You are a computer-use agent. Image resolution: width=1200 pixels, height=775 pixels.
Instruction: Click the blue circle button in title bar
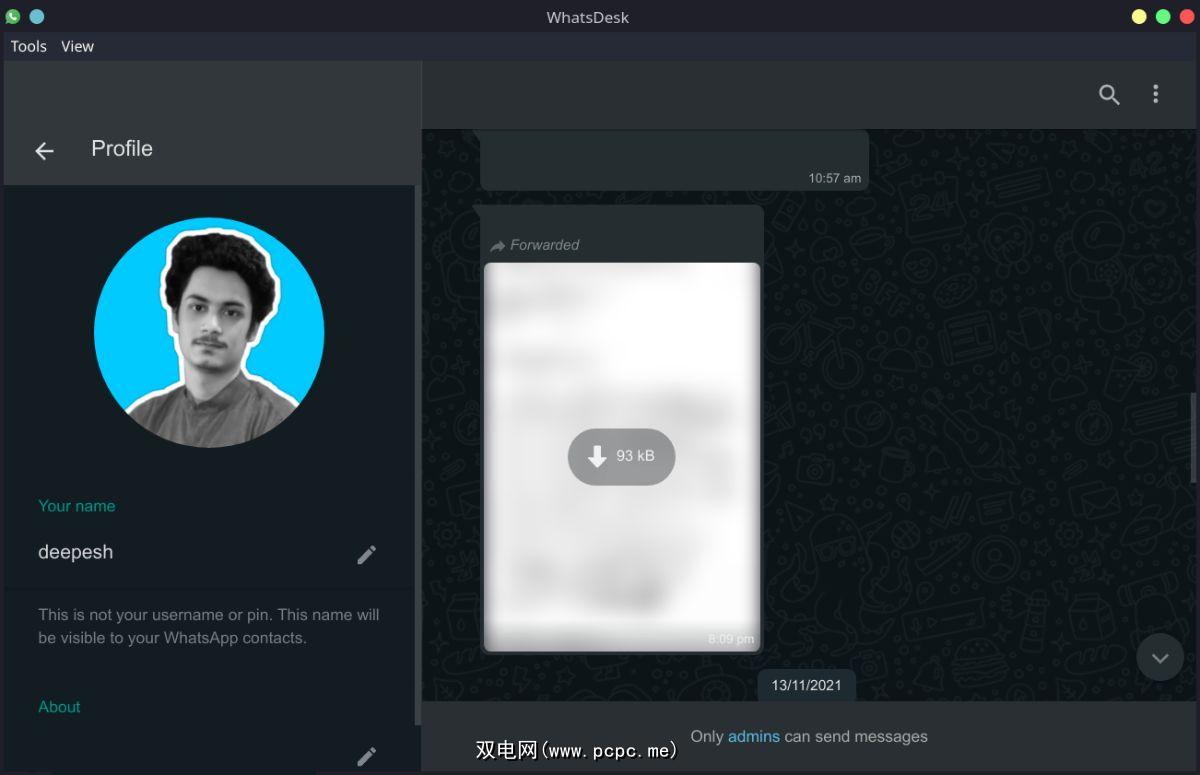tap(36, 16)
